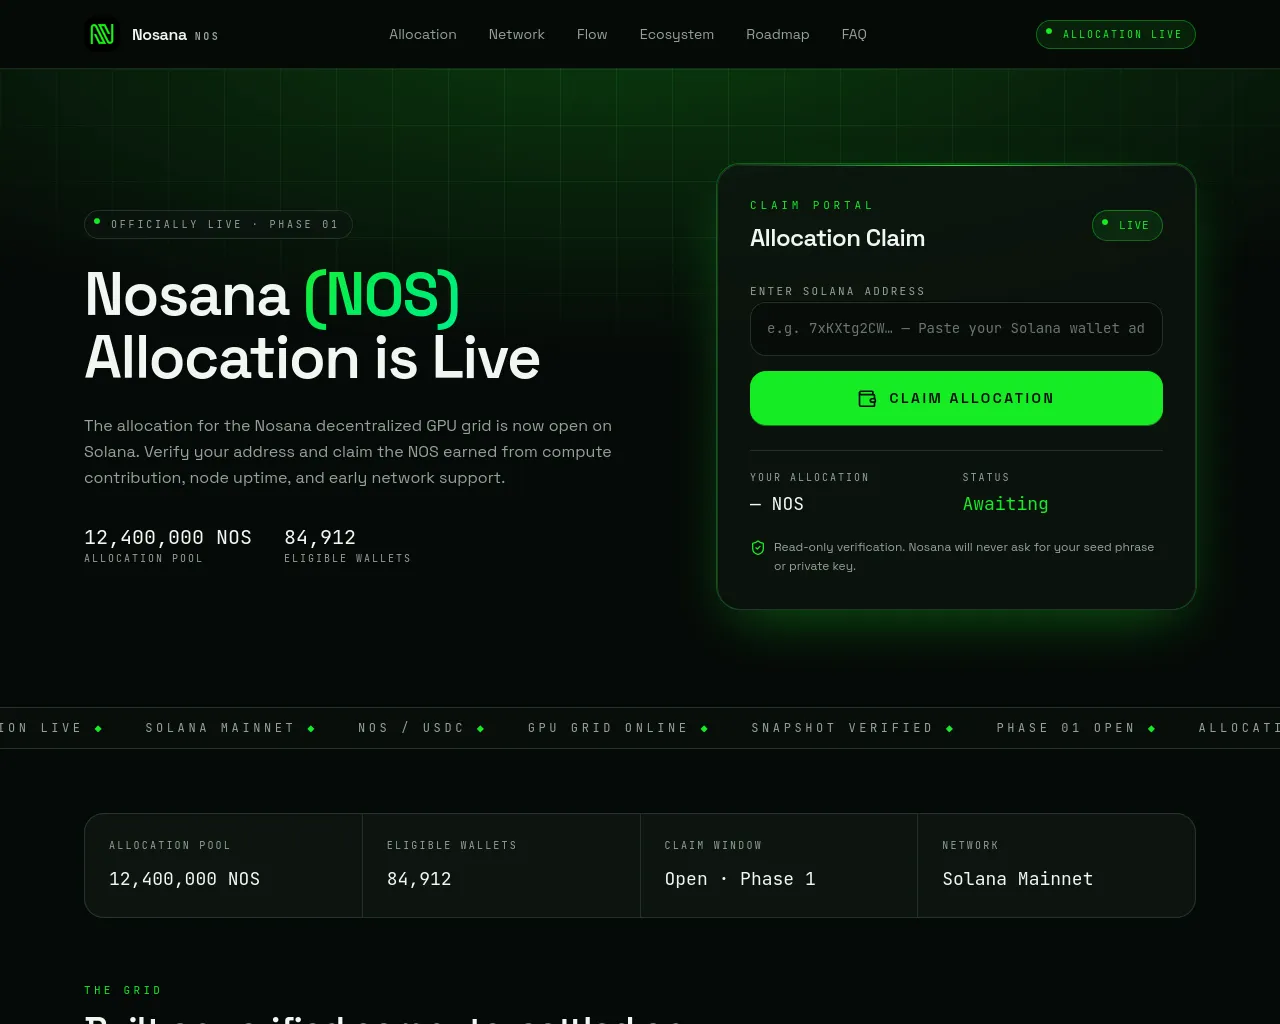
Task: Focus the Solana address input field
Action: 956,329
